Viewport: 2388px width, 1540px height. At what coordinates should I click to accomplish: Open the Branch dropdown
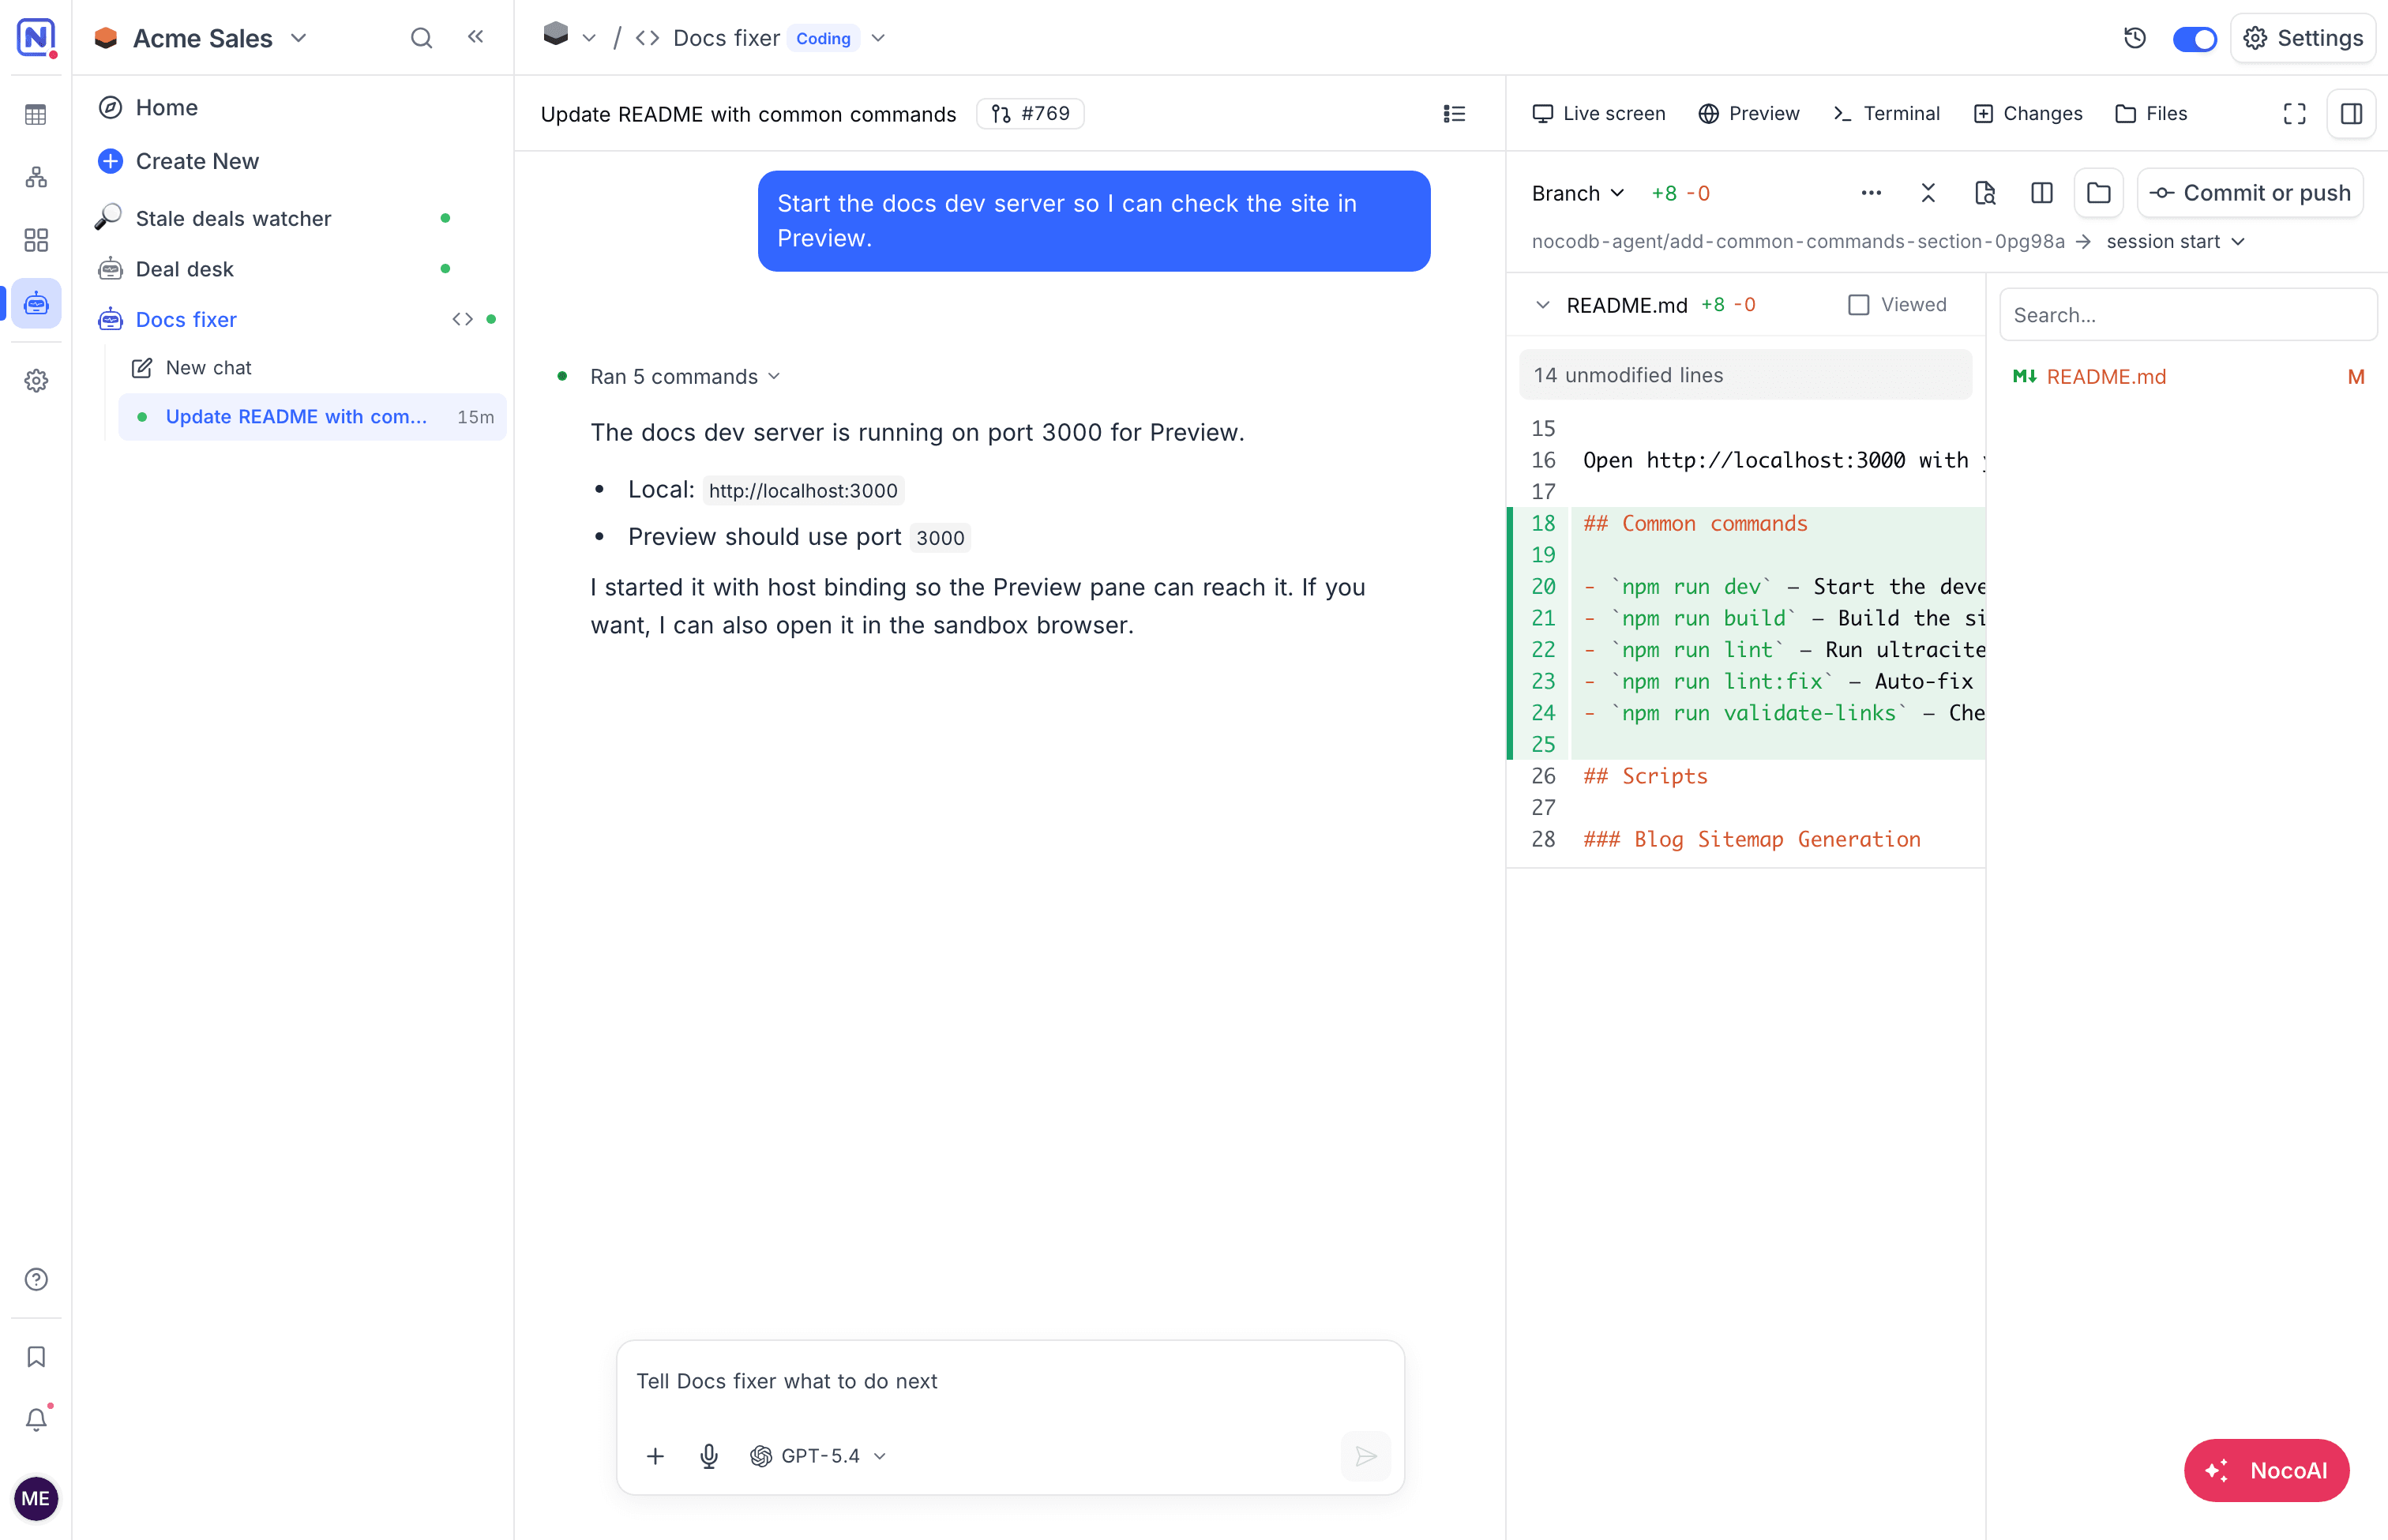tap(1578, 193)
